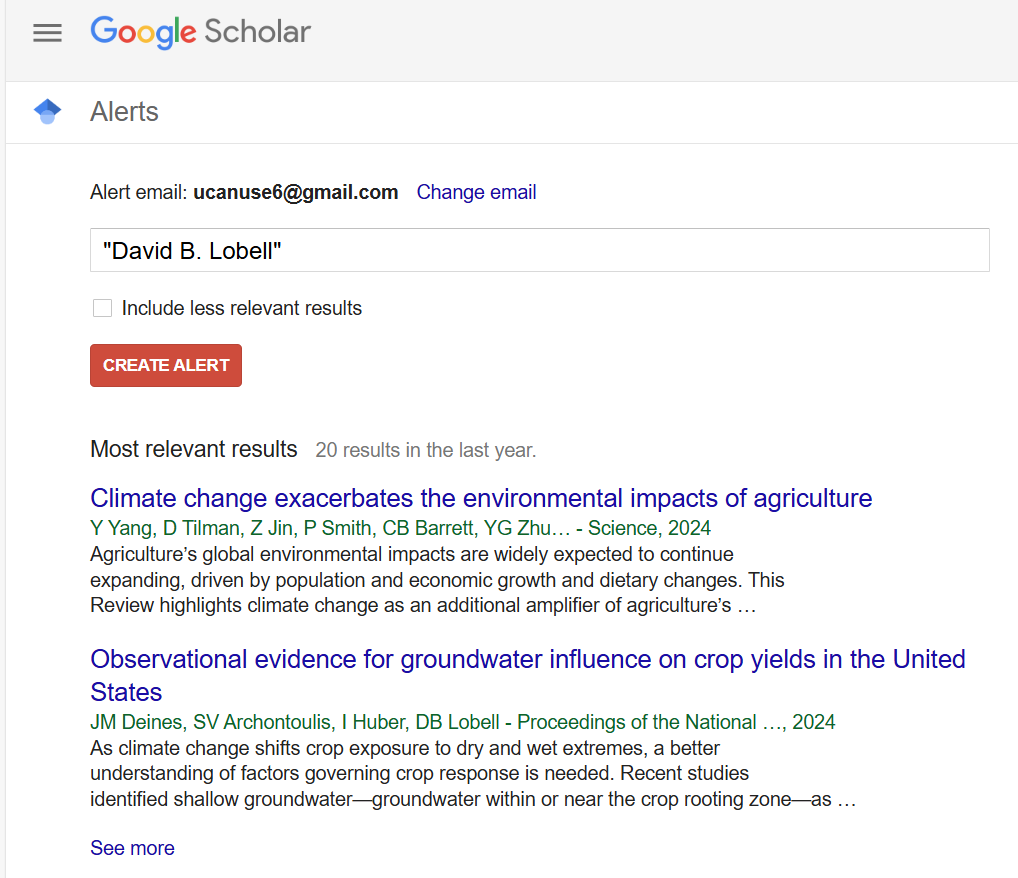Expand results with See more link
This screenshot has width=1018, height=878.
point(132,848)
